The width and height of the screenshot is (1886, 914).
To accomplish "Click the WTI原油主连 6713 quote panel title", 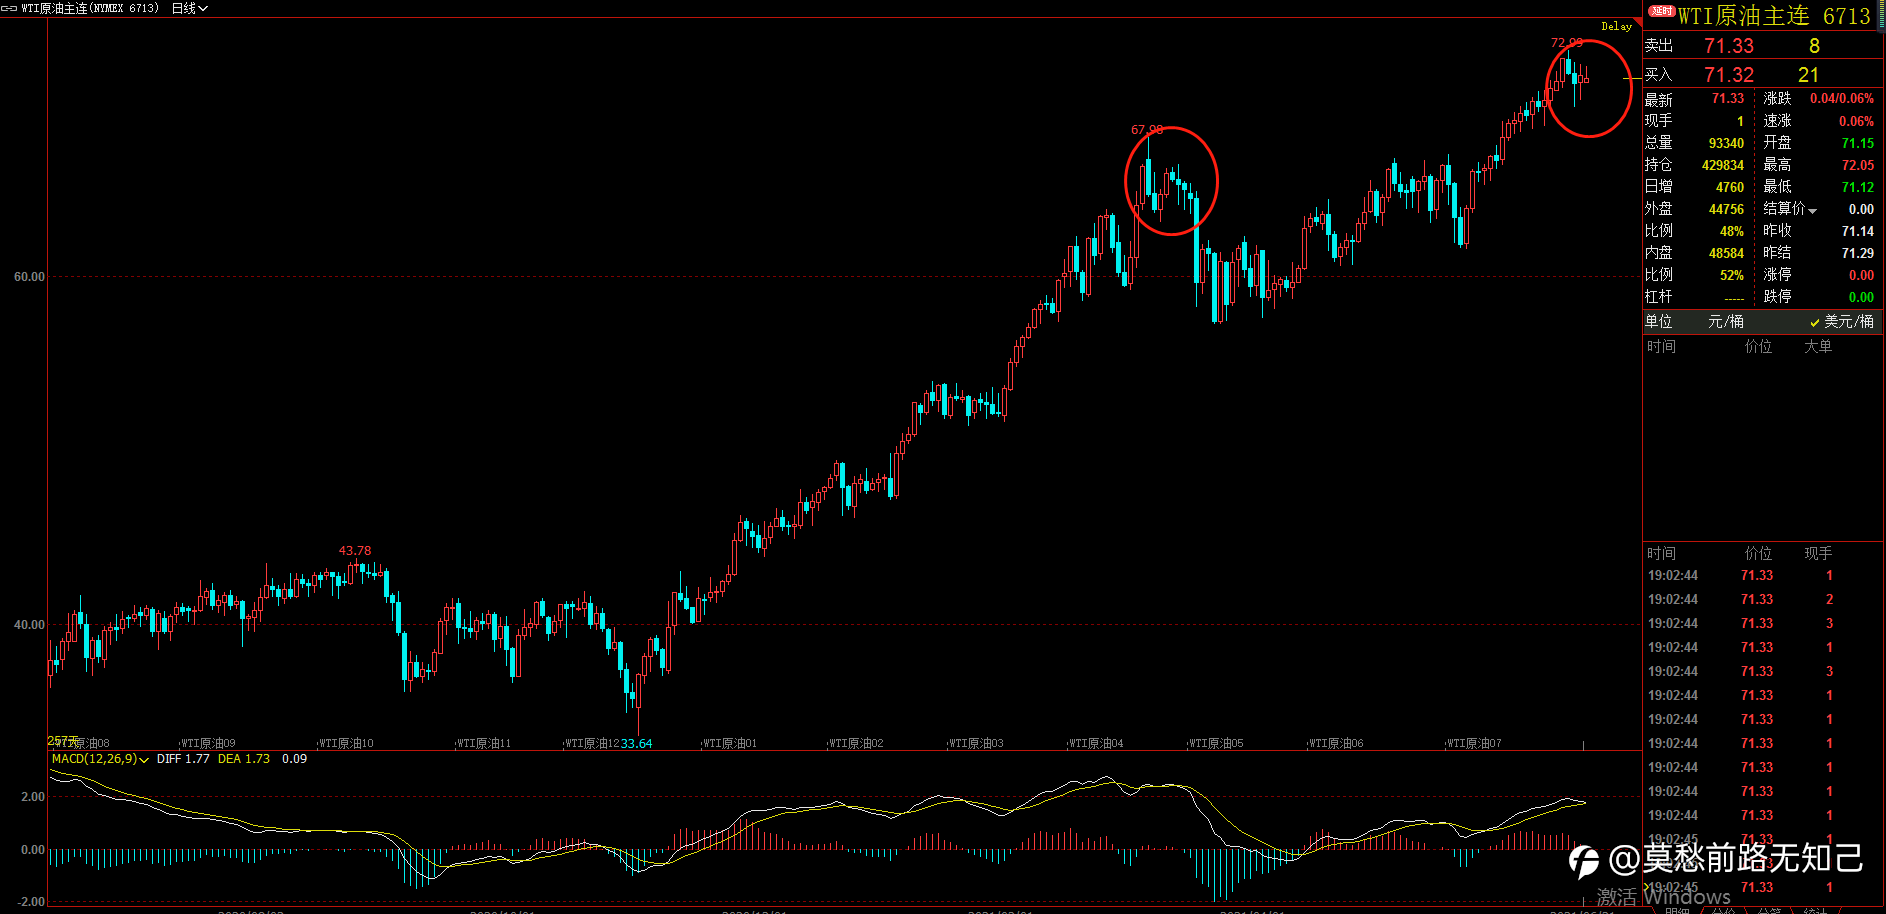I will point(1773,16).
